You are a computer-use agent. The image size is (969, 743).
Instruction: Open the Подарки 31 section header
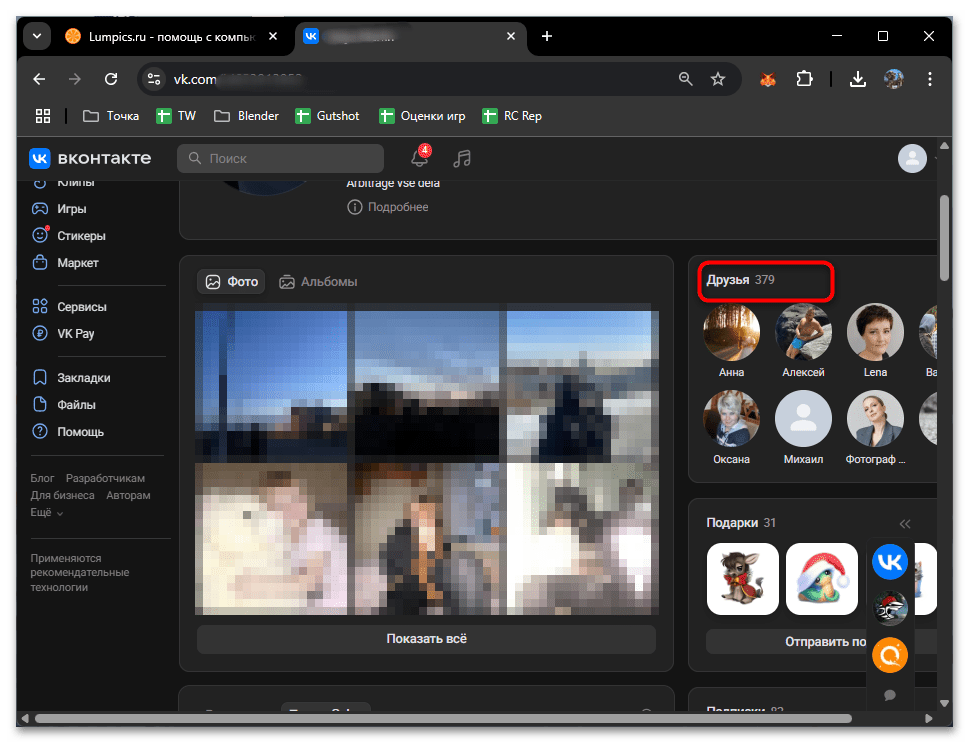tap(741, 523)
